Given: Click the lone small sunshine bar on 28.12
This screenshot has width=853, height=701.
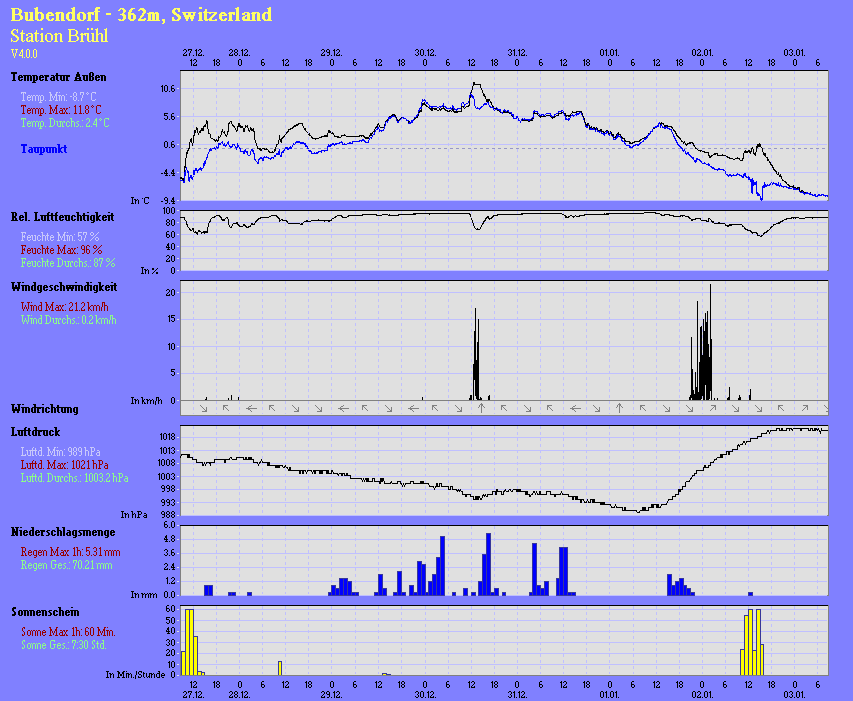Looking at the screenshot, I should pyautogui.click(x=280, y=668).
